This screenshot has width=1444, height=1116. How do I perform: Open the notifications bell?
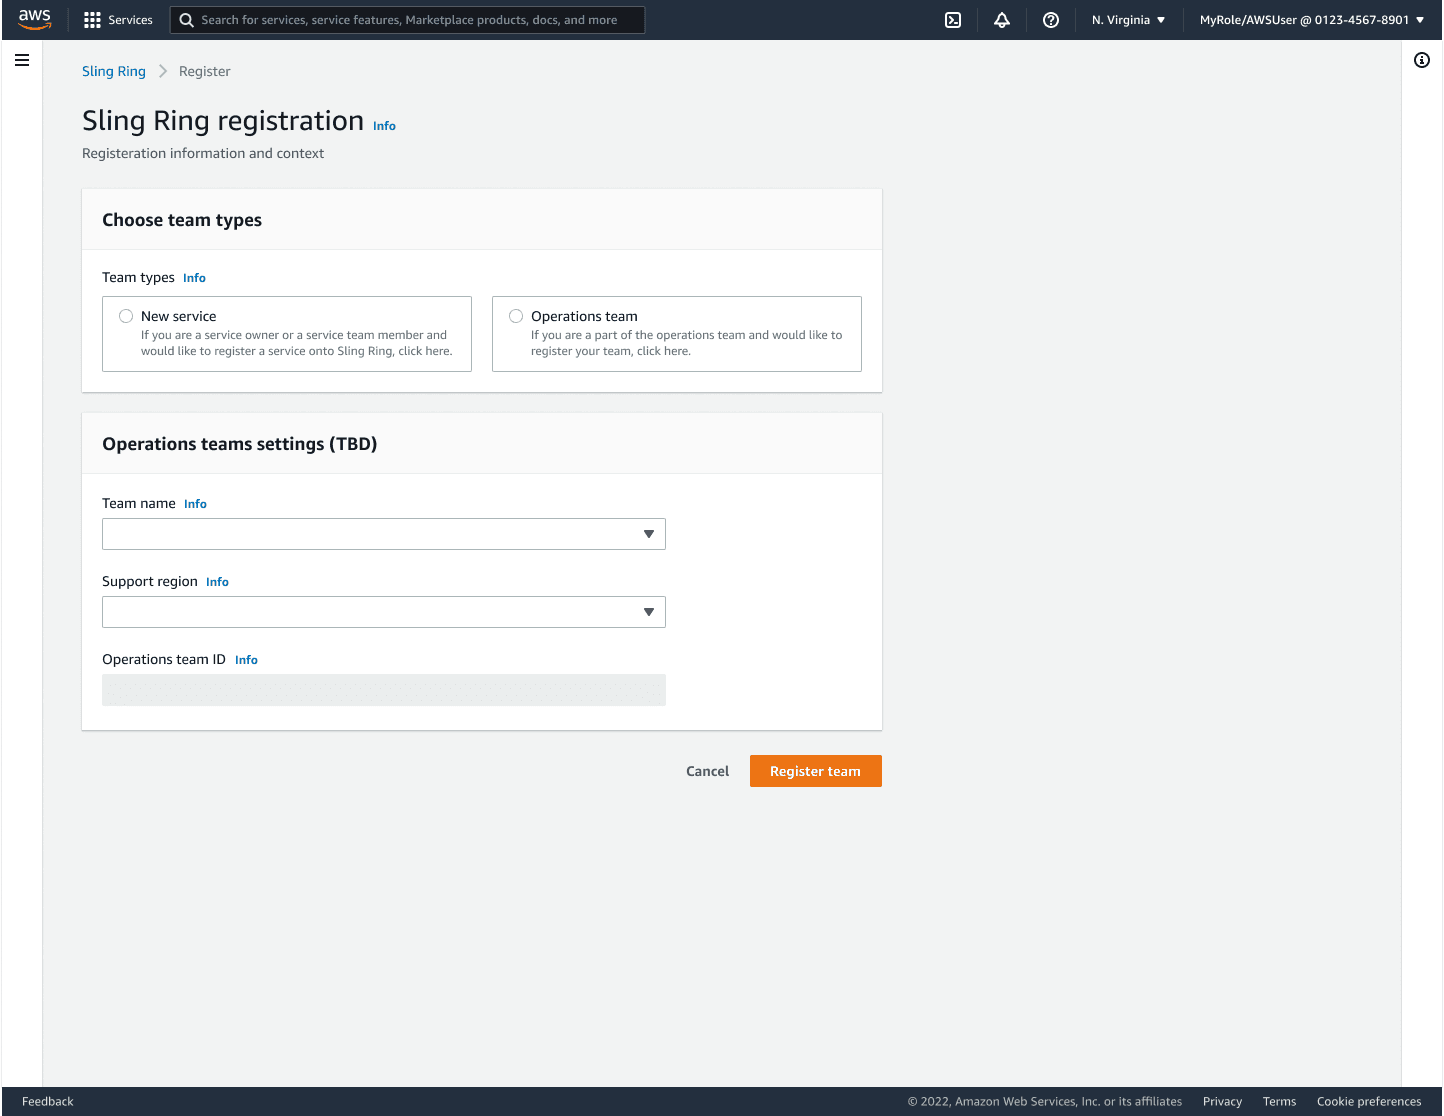pyautogui.click(x=1002, y=20)
